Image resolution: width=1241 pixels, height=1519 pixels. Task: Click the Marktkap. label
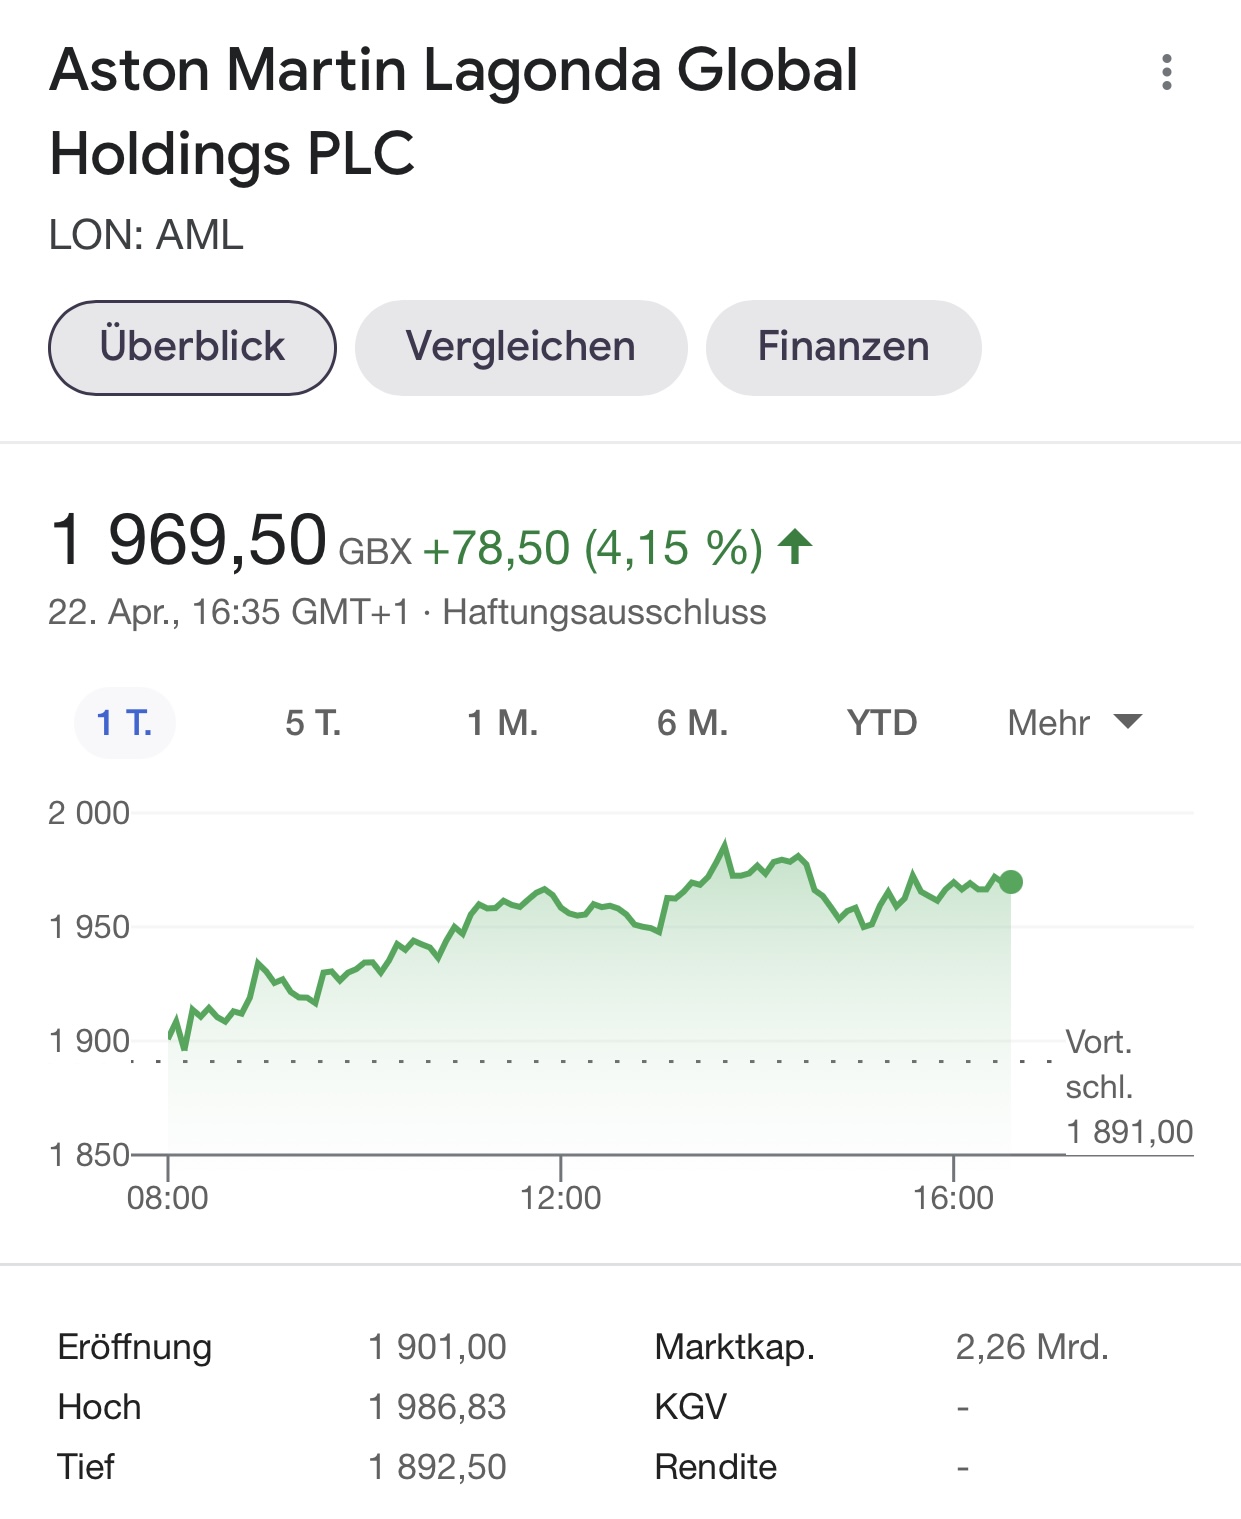pos(735,1347)
